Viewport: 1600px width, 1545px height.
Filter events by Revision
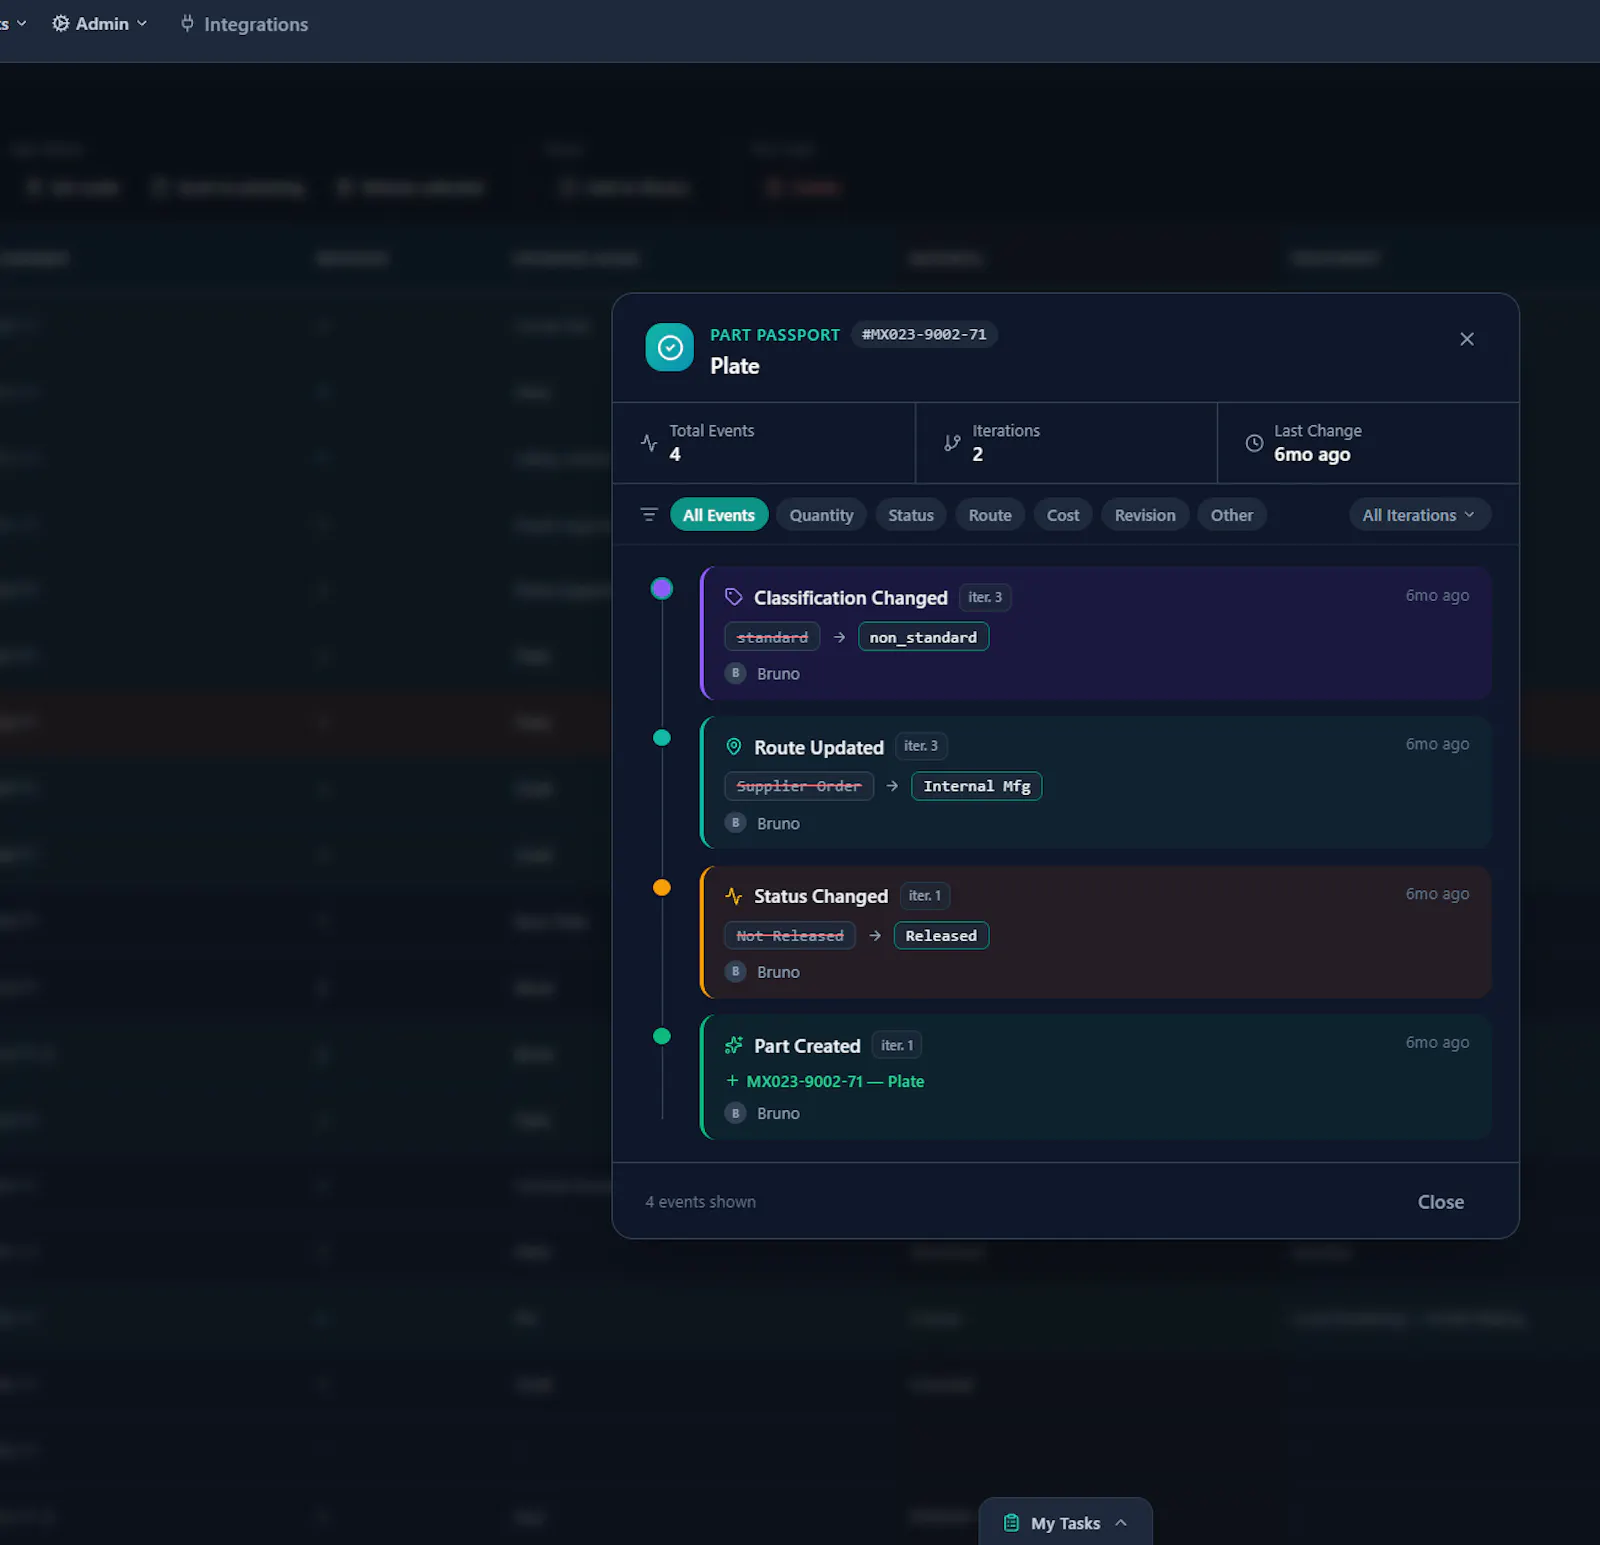tap(1145, 515)
